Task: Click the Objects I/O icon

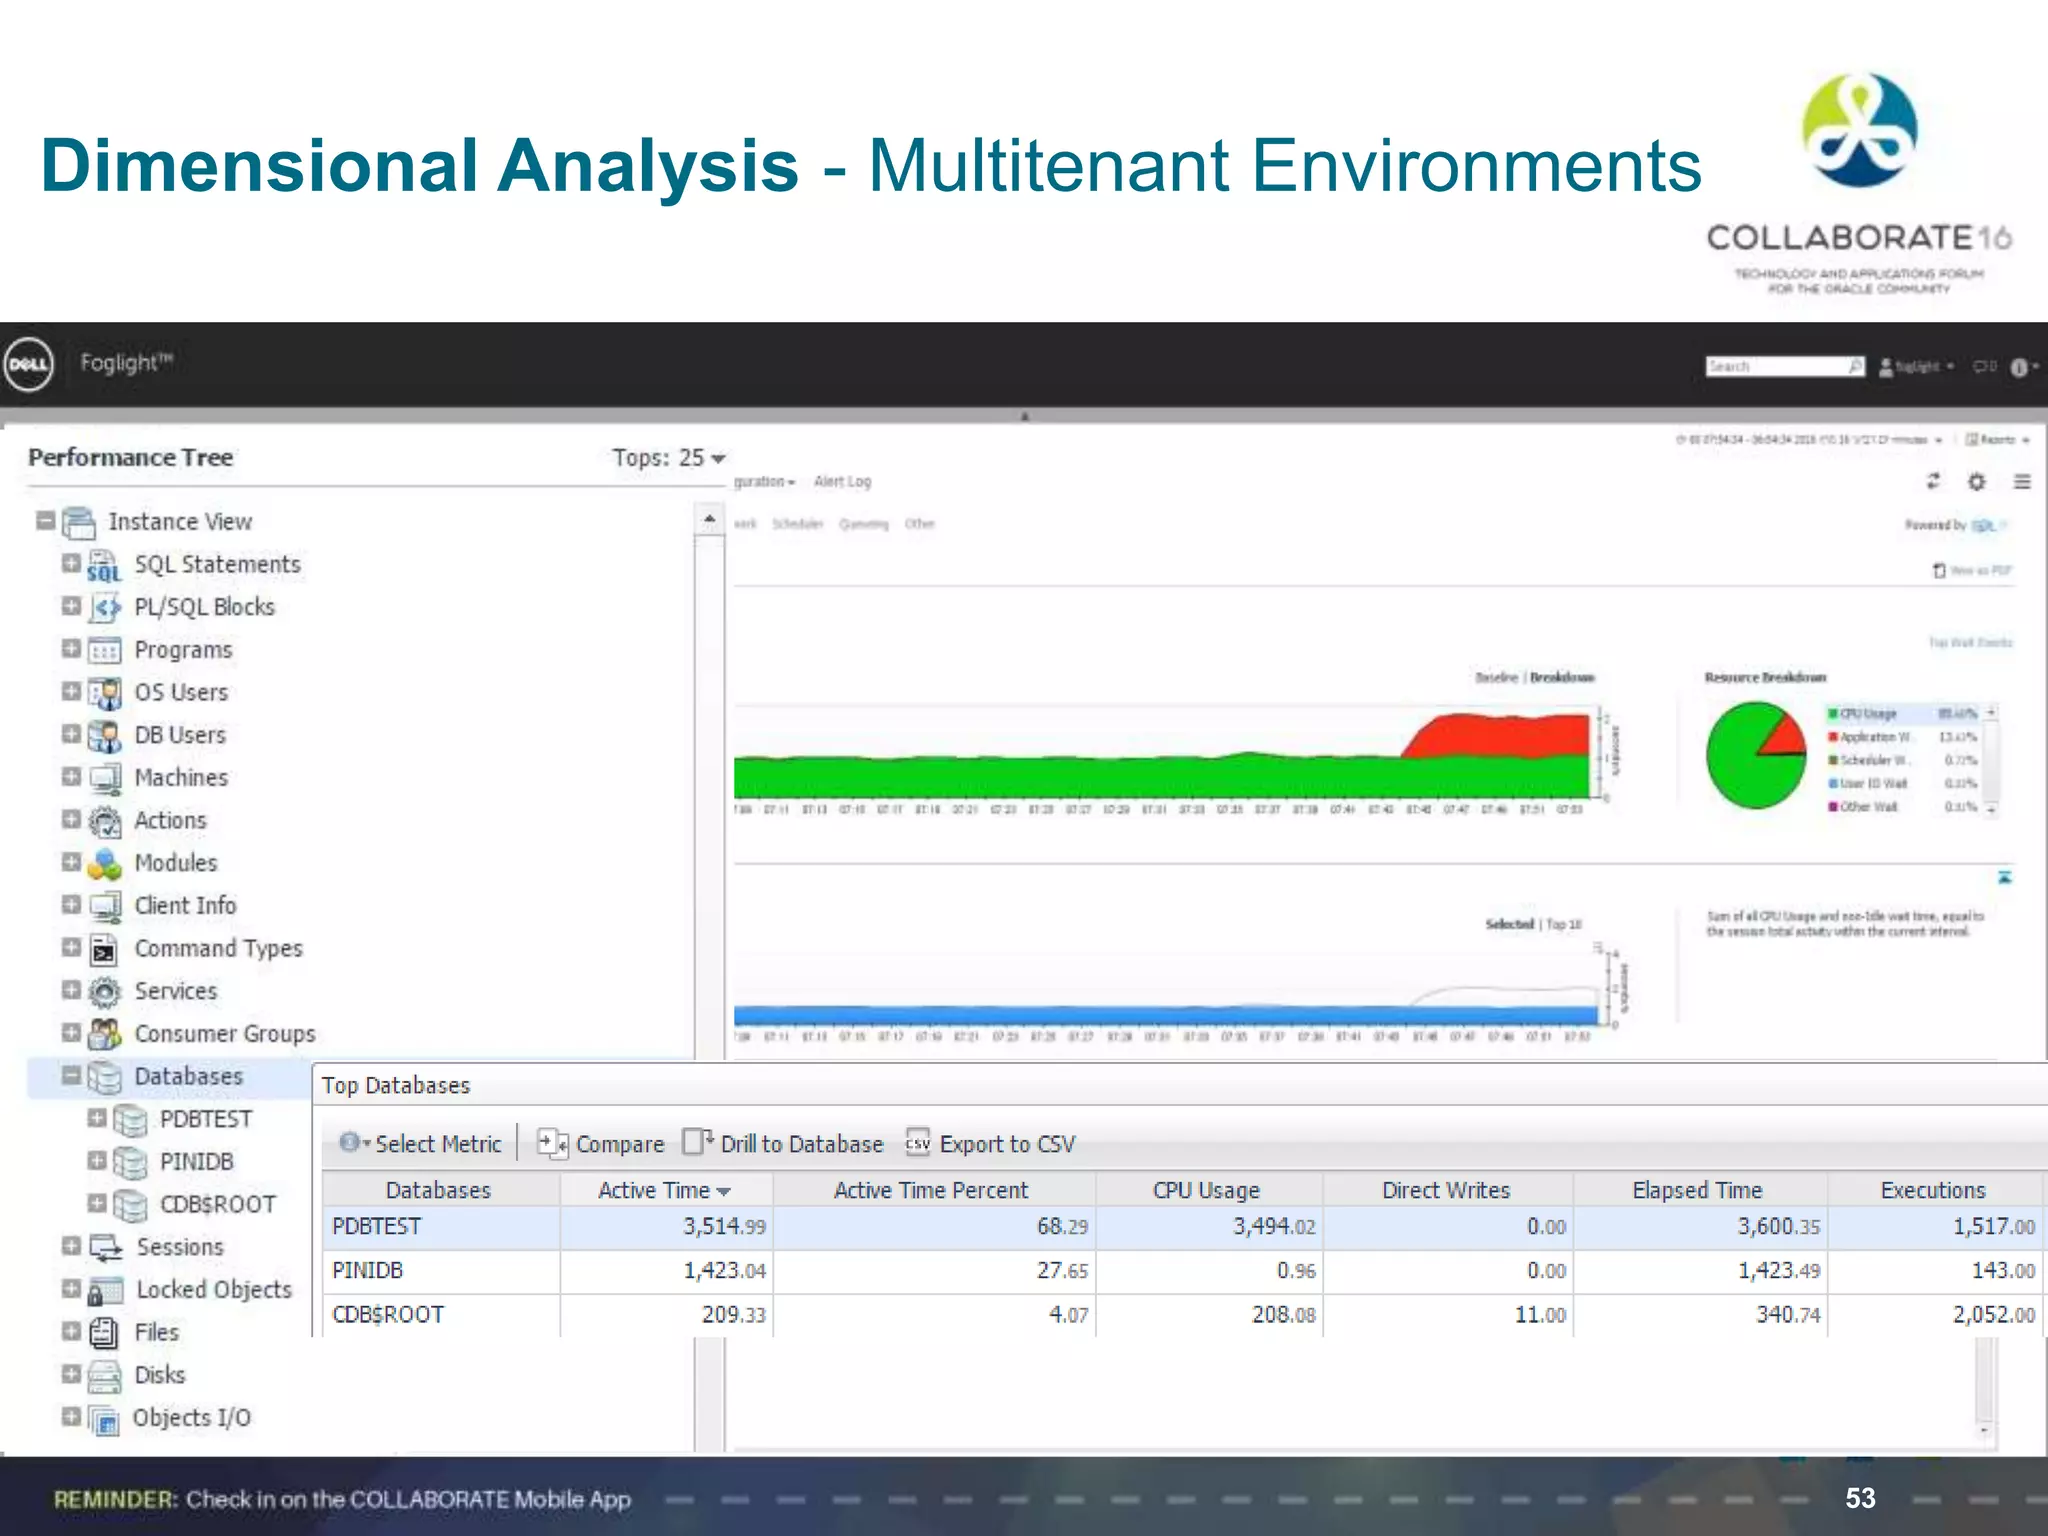Action: click(103, 1419)
